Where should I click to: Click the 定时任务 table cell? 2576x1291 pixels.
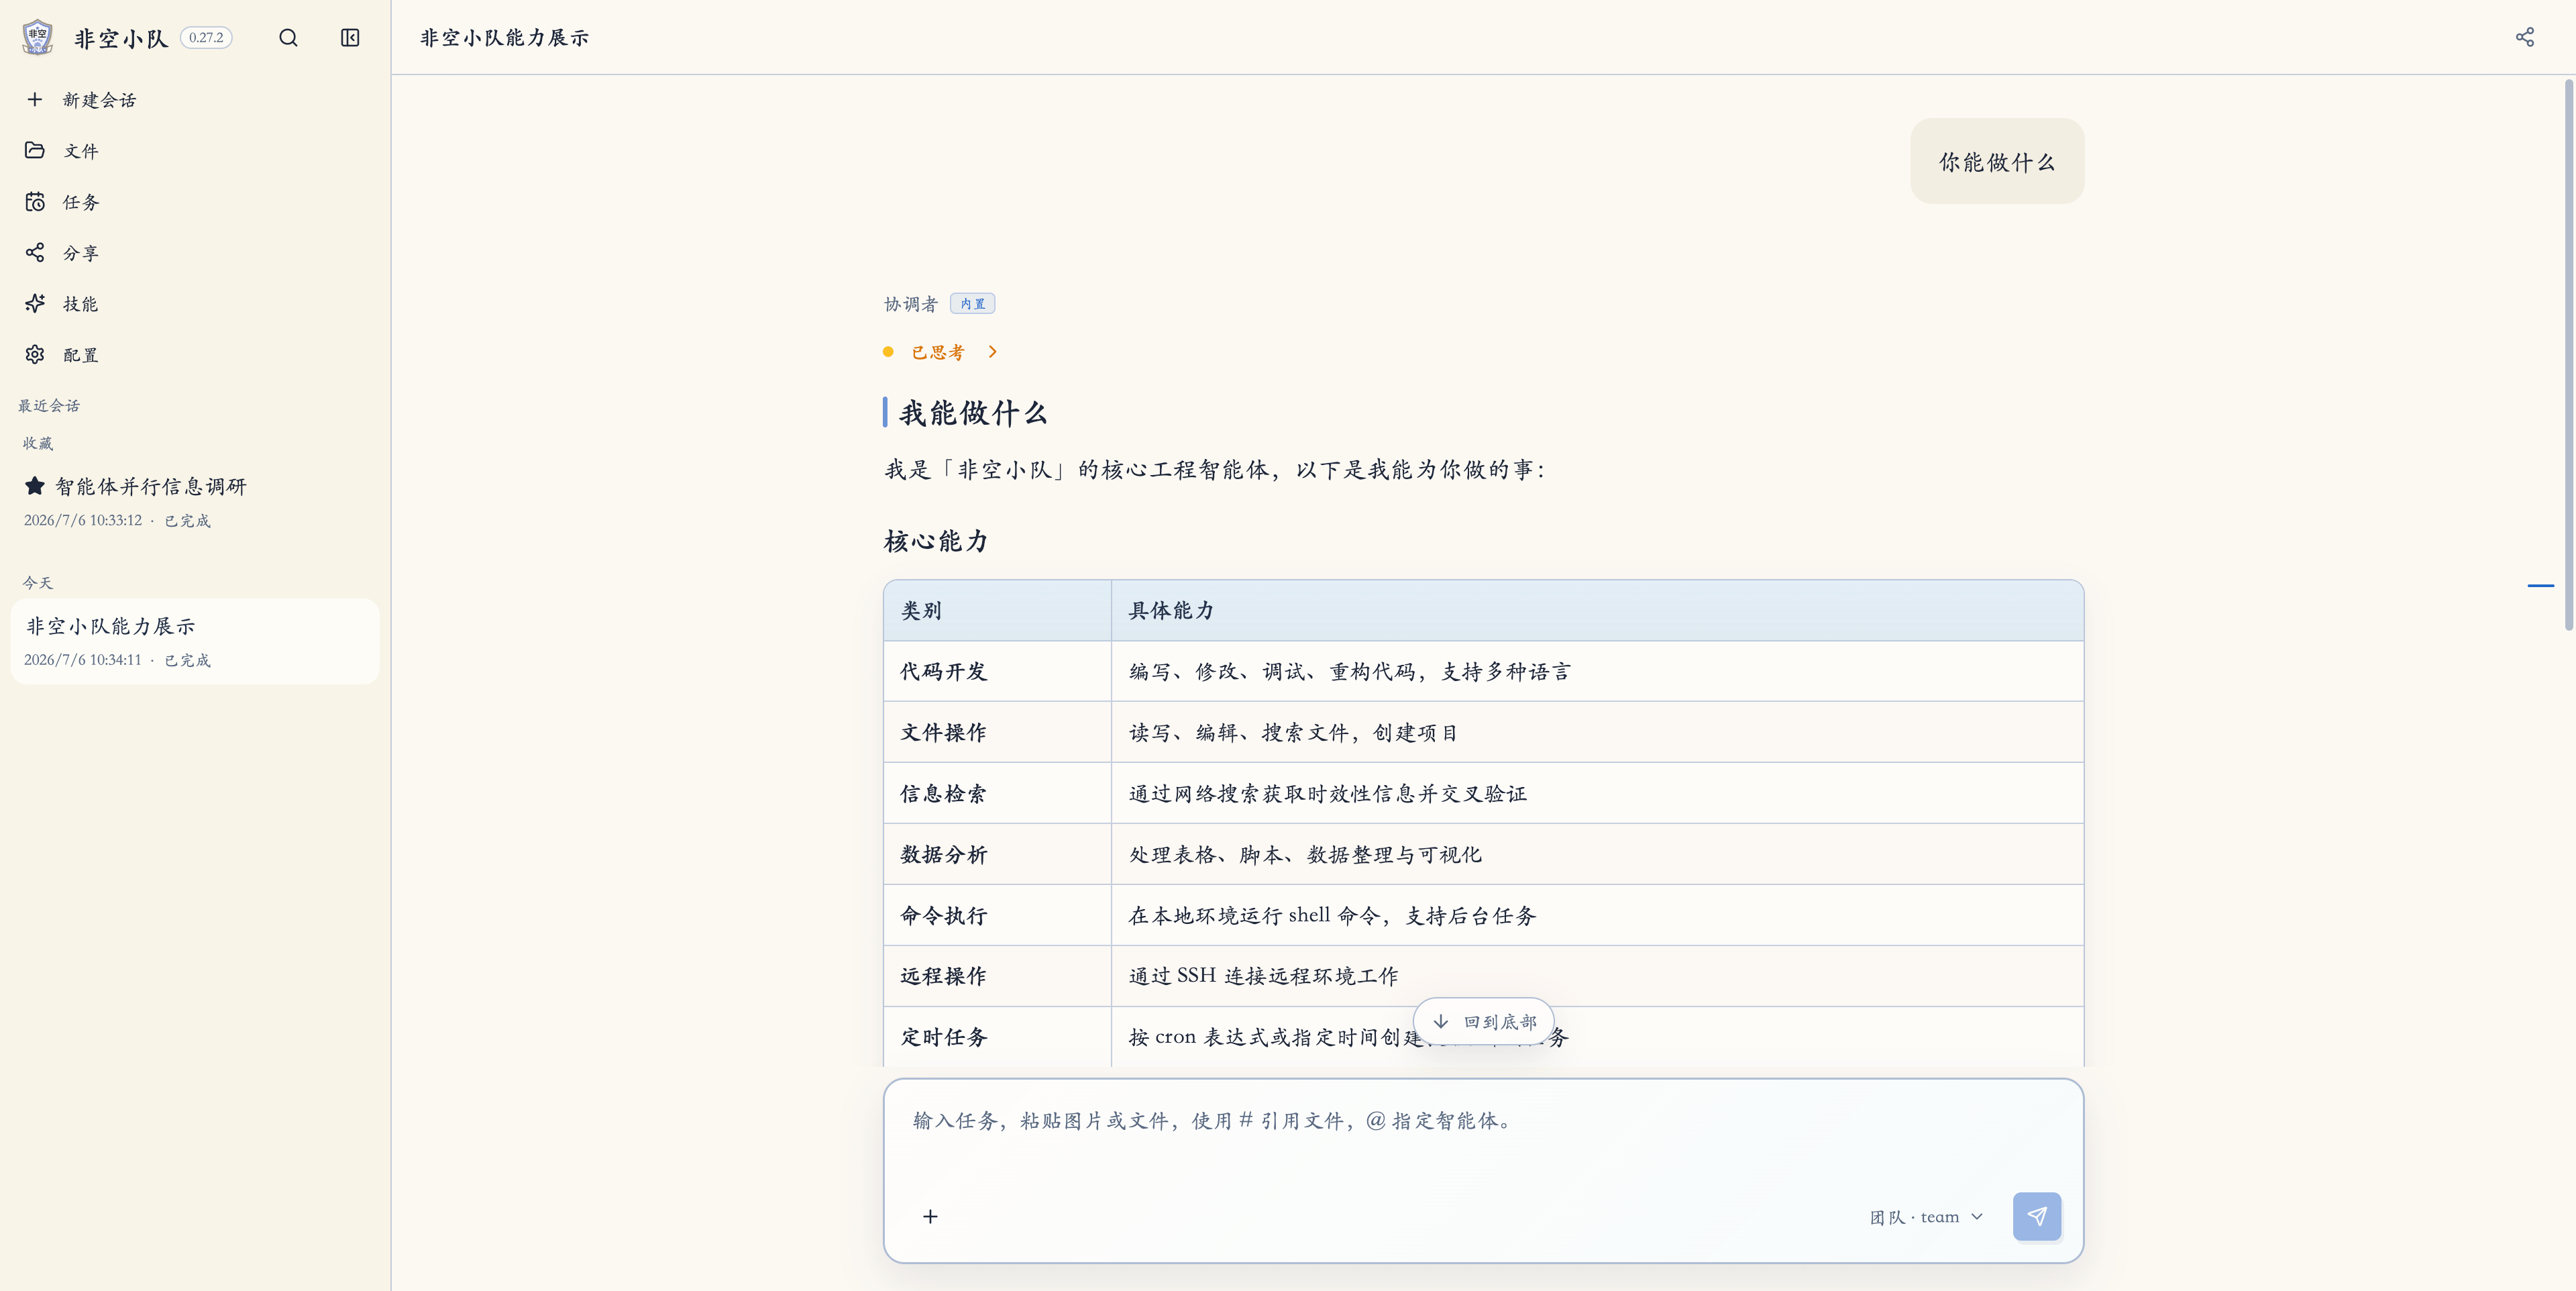(x=997, y=1037)
